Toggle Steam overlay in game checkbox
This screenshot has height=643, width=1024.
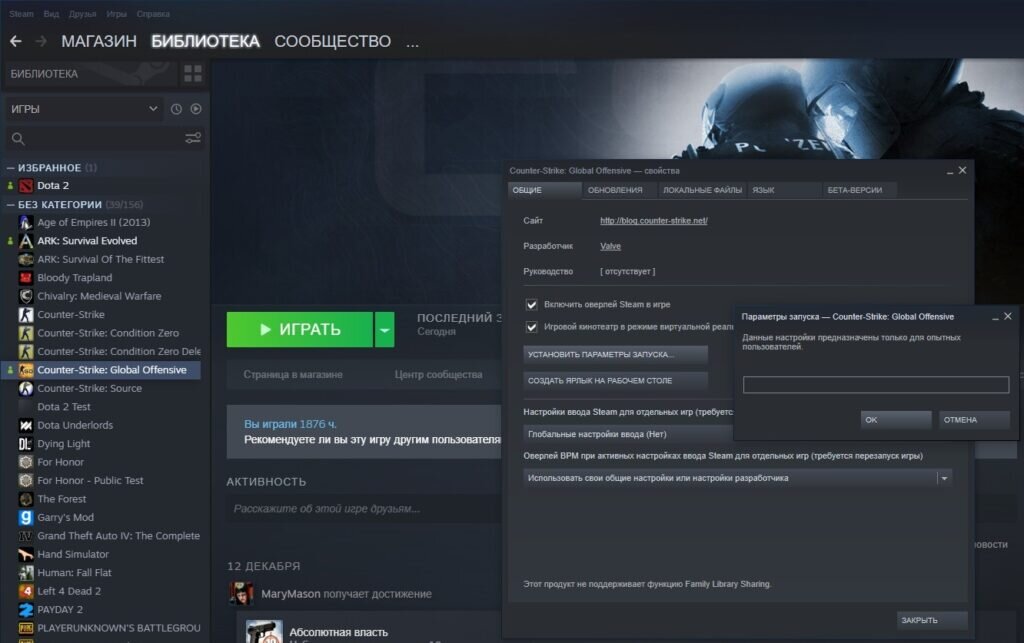[532, 305]
